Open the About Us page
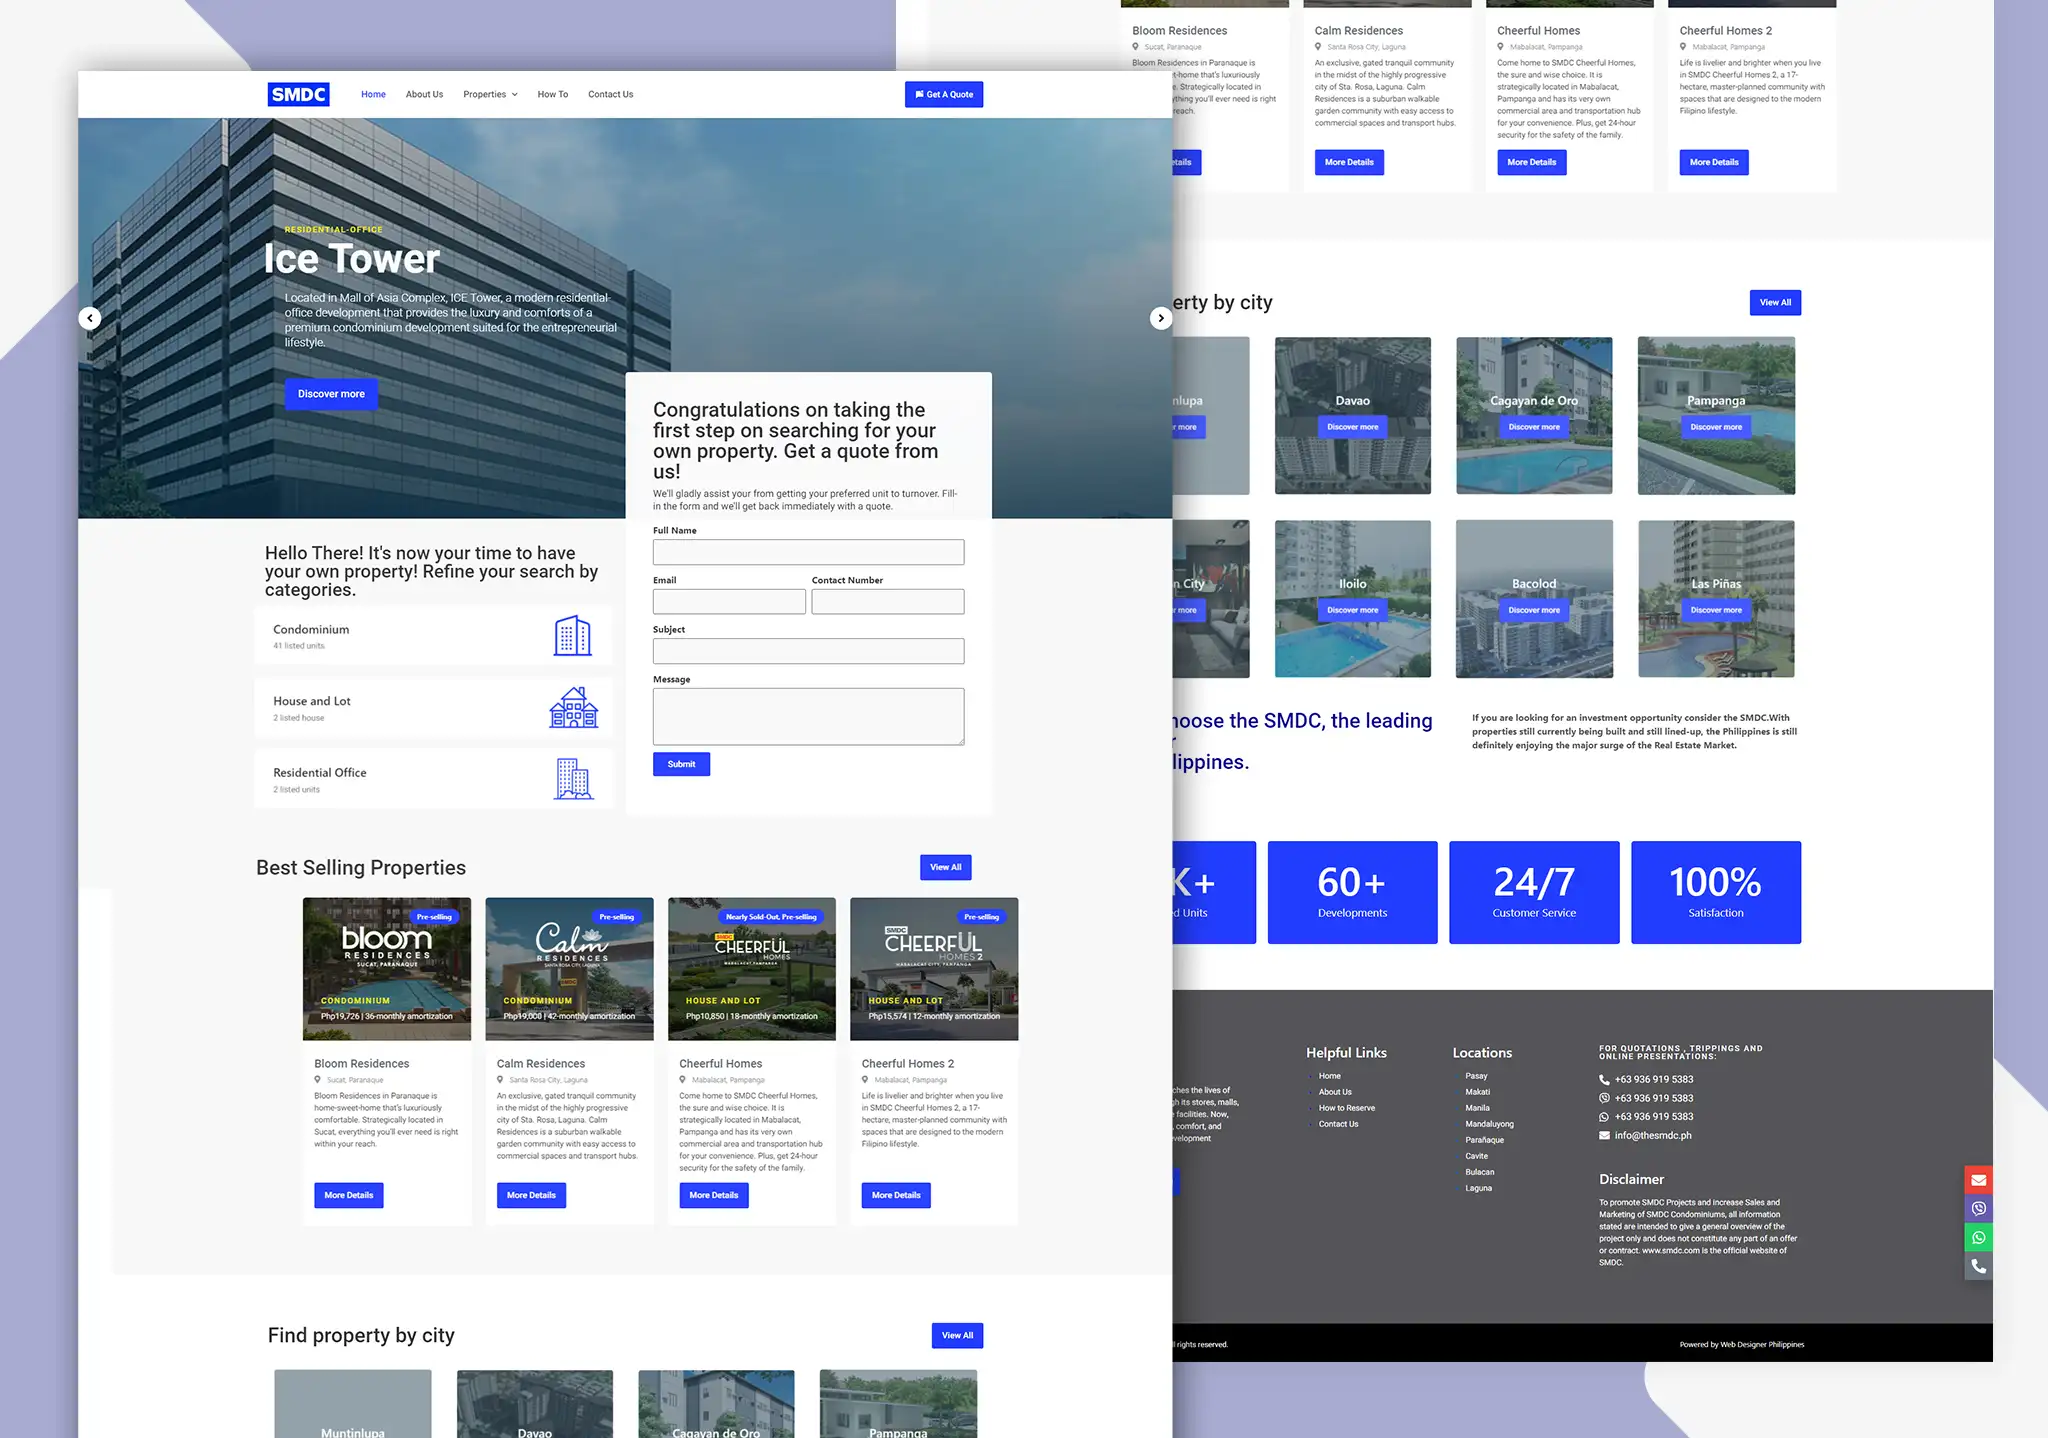 [424, 94]
